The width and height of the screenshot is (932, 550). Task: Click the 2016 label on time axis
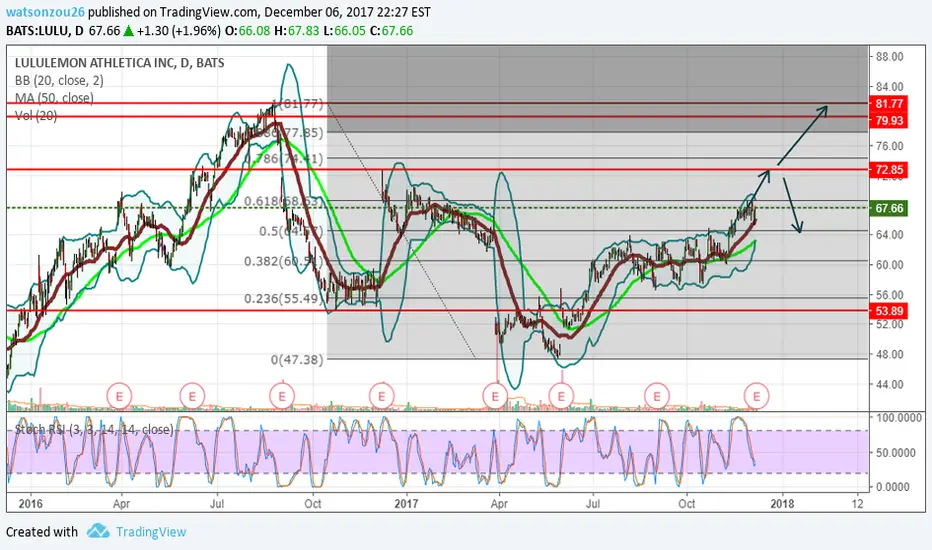pos(30,504)
